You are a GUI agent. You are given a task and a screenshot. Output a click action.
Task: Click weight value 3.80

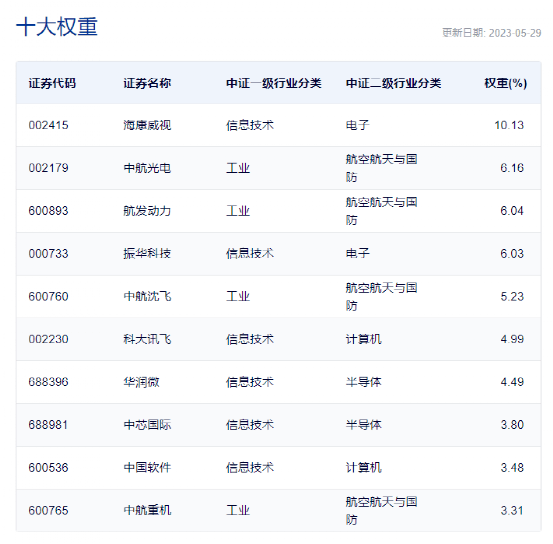click(512, 425)
